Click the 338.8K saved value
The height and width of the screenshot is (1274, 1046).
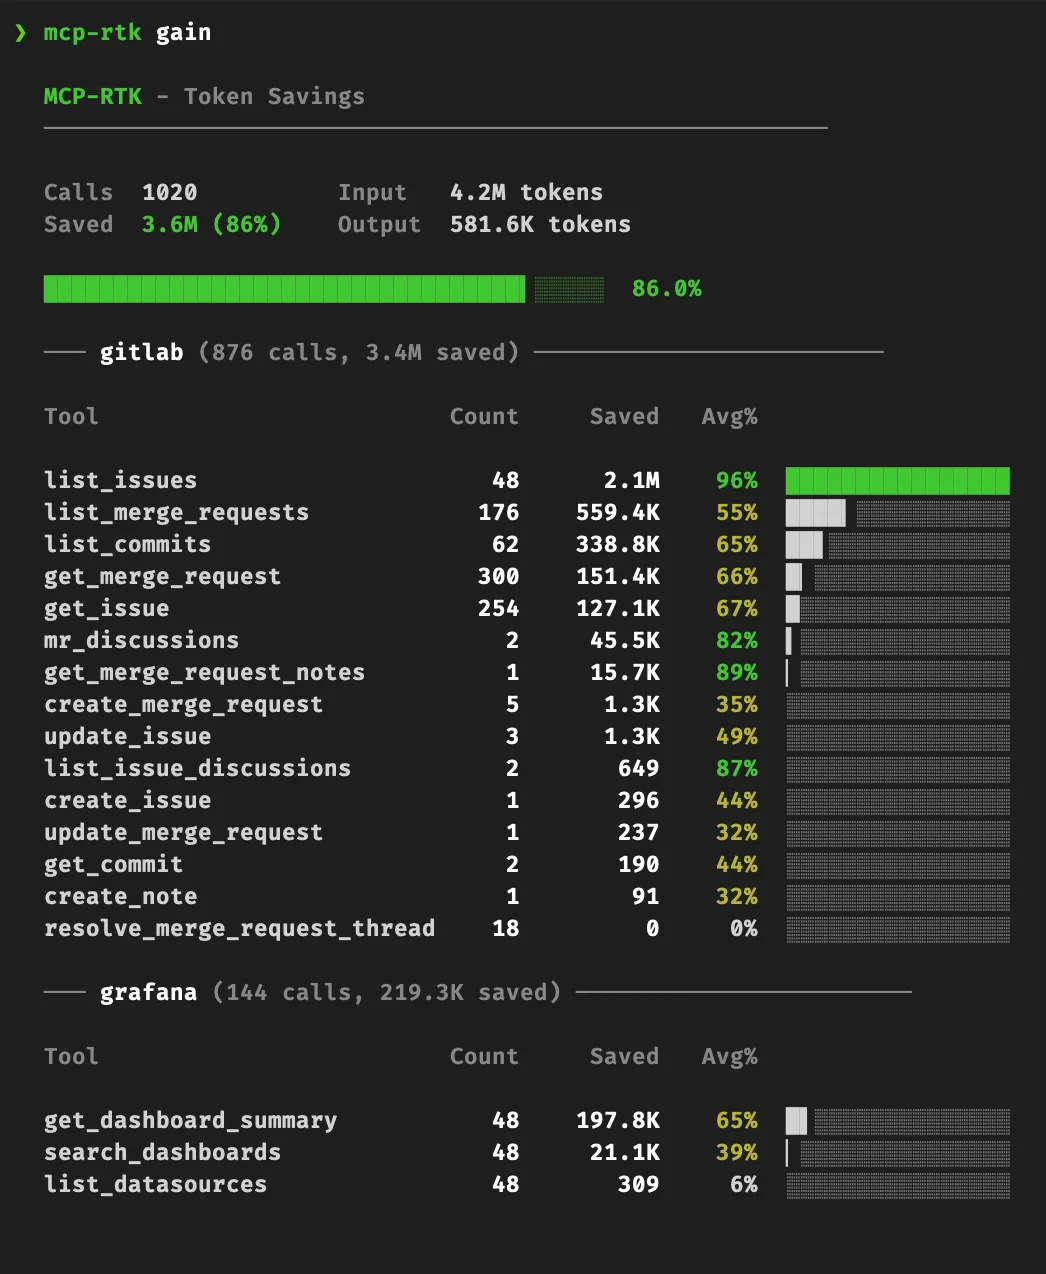618,544
